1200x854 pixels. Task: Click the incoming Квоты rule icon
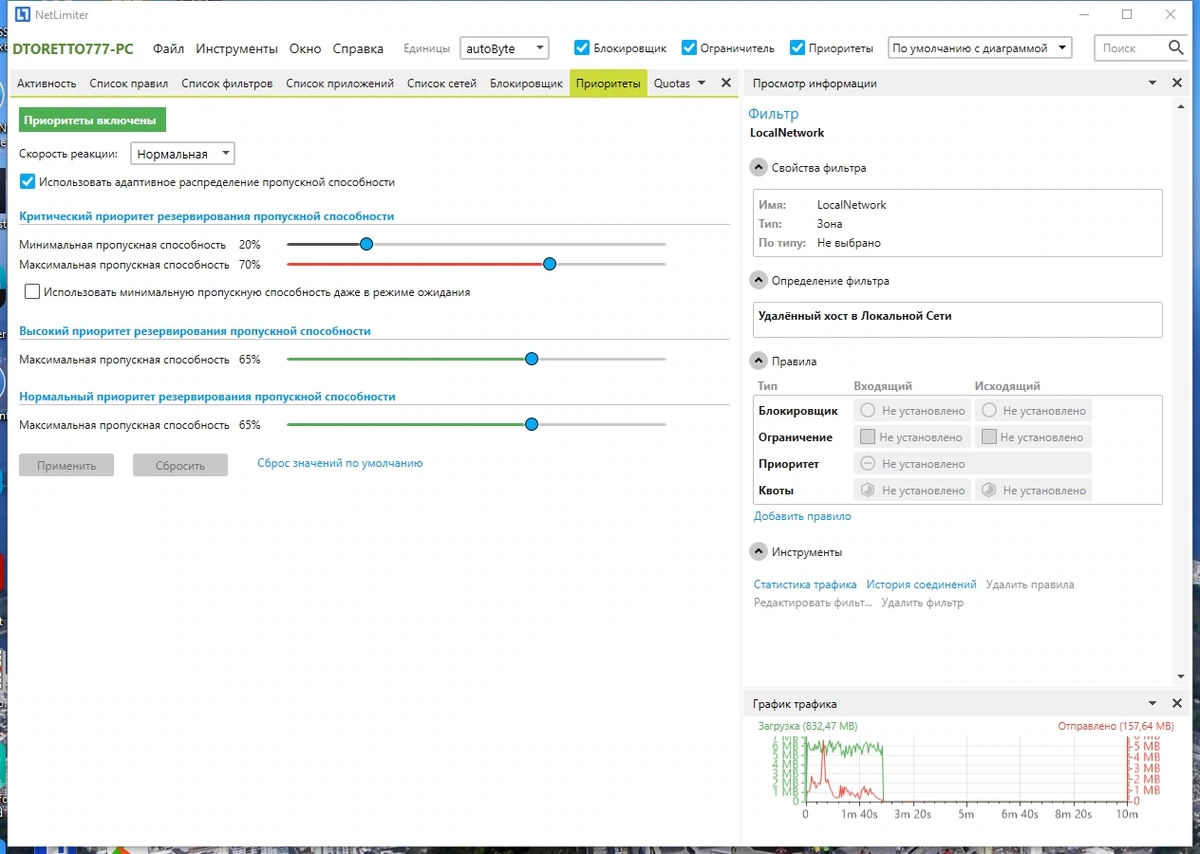(868, 490)
